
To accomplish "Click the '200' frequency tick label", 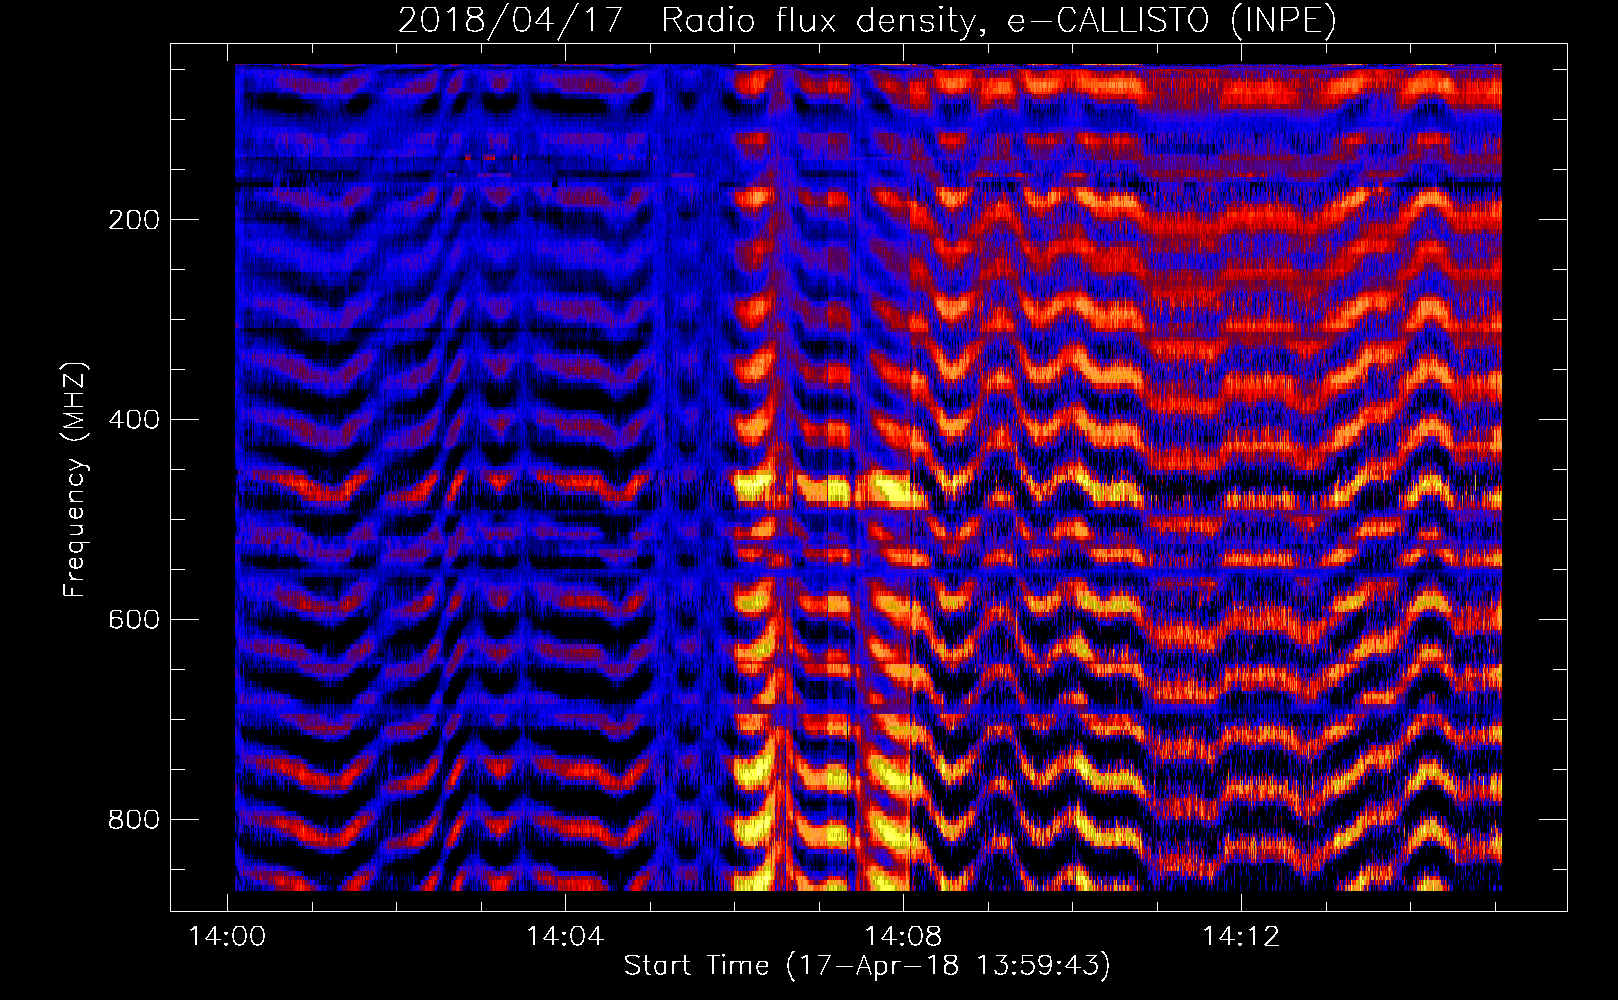I will (x=134, y=219).
